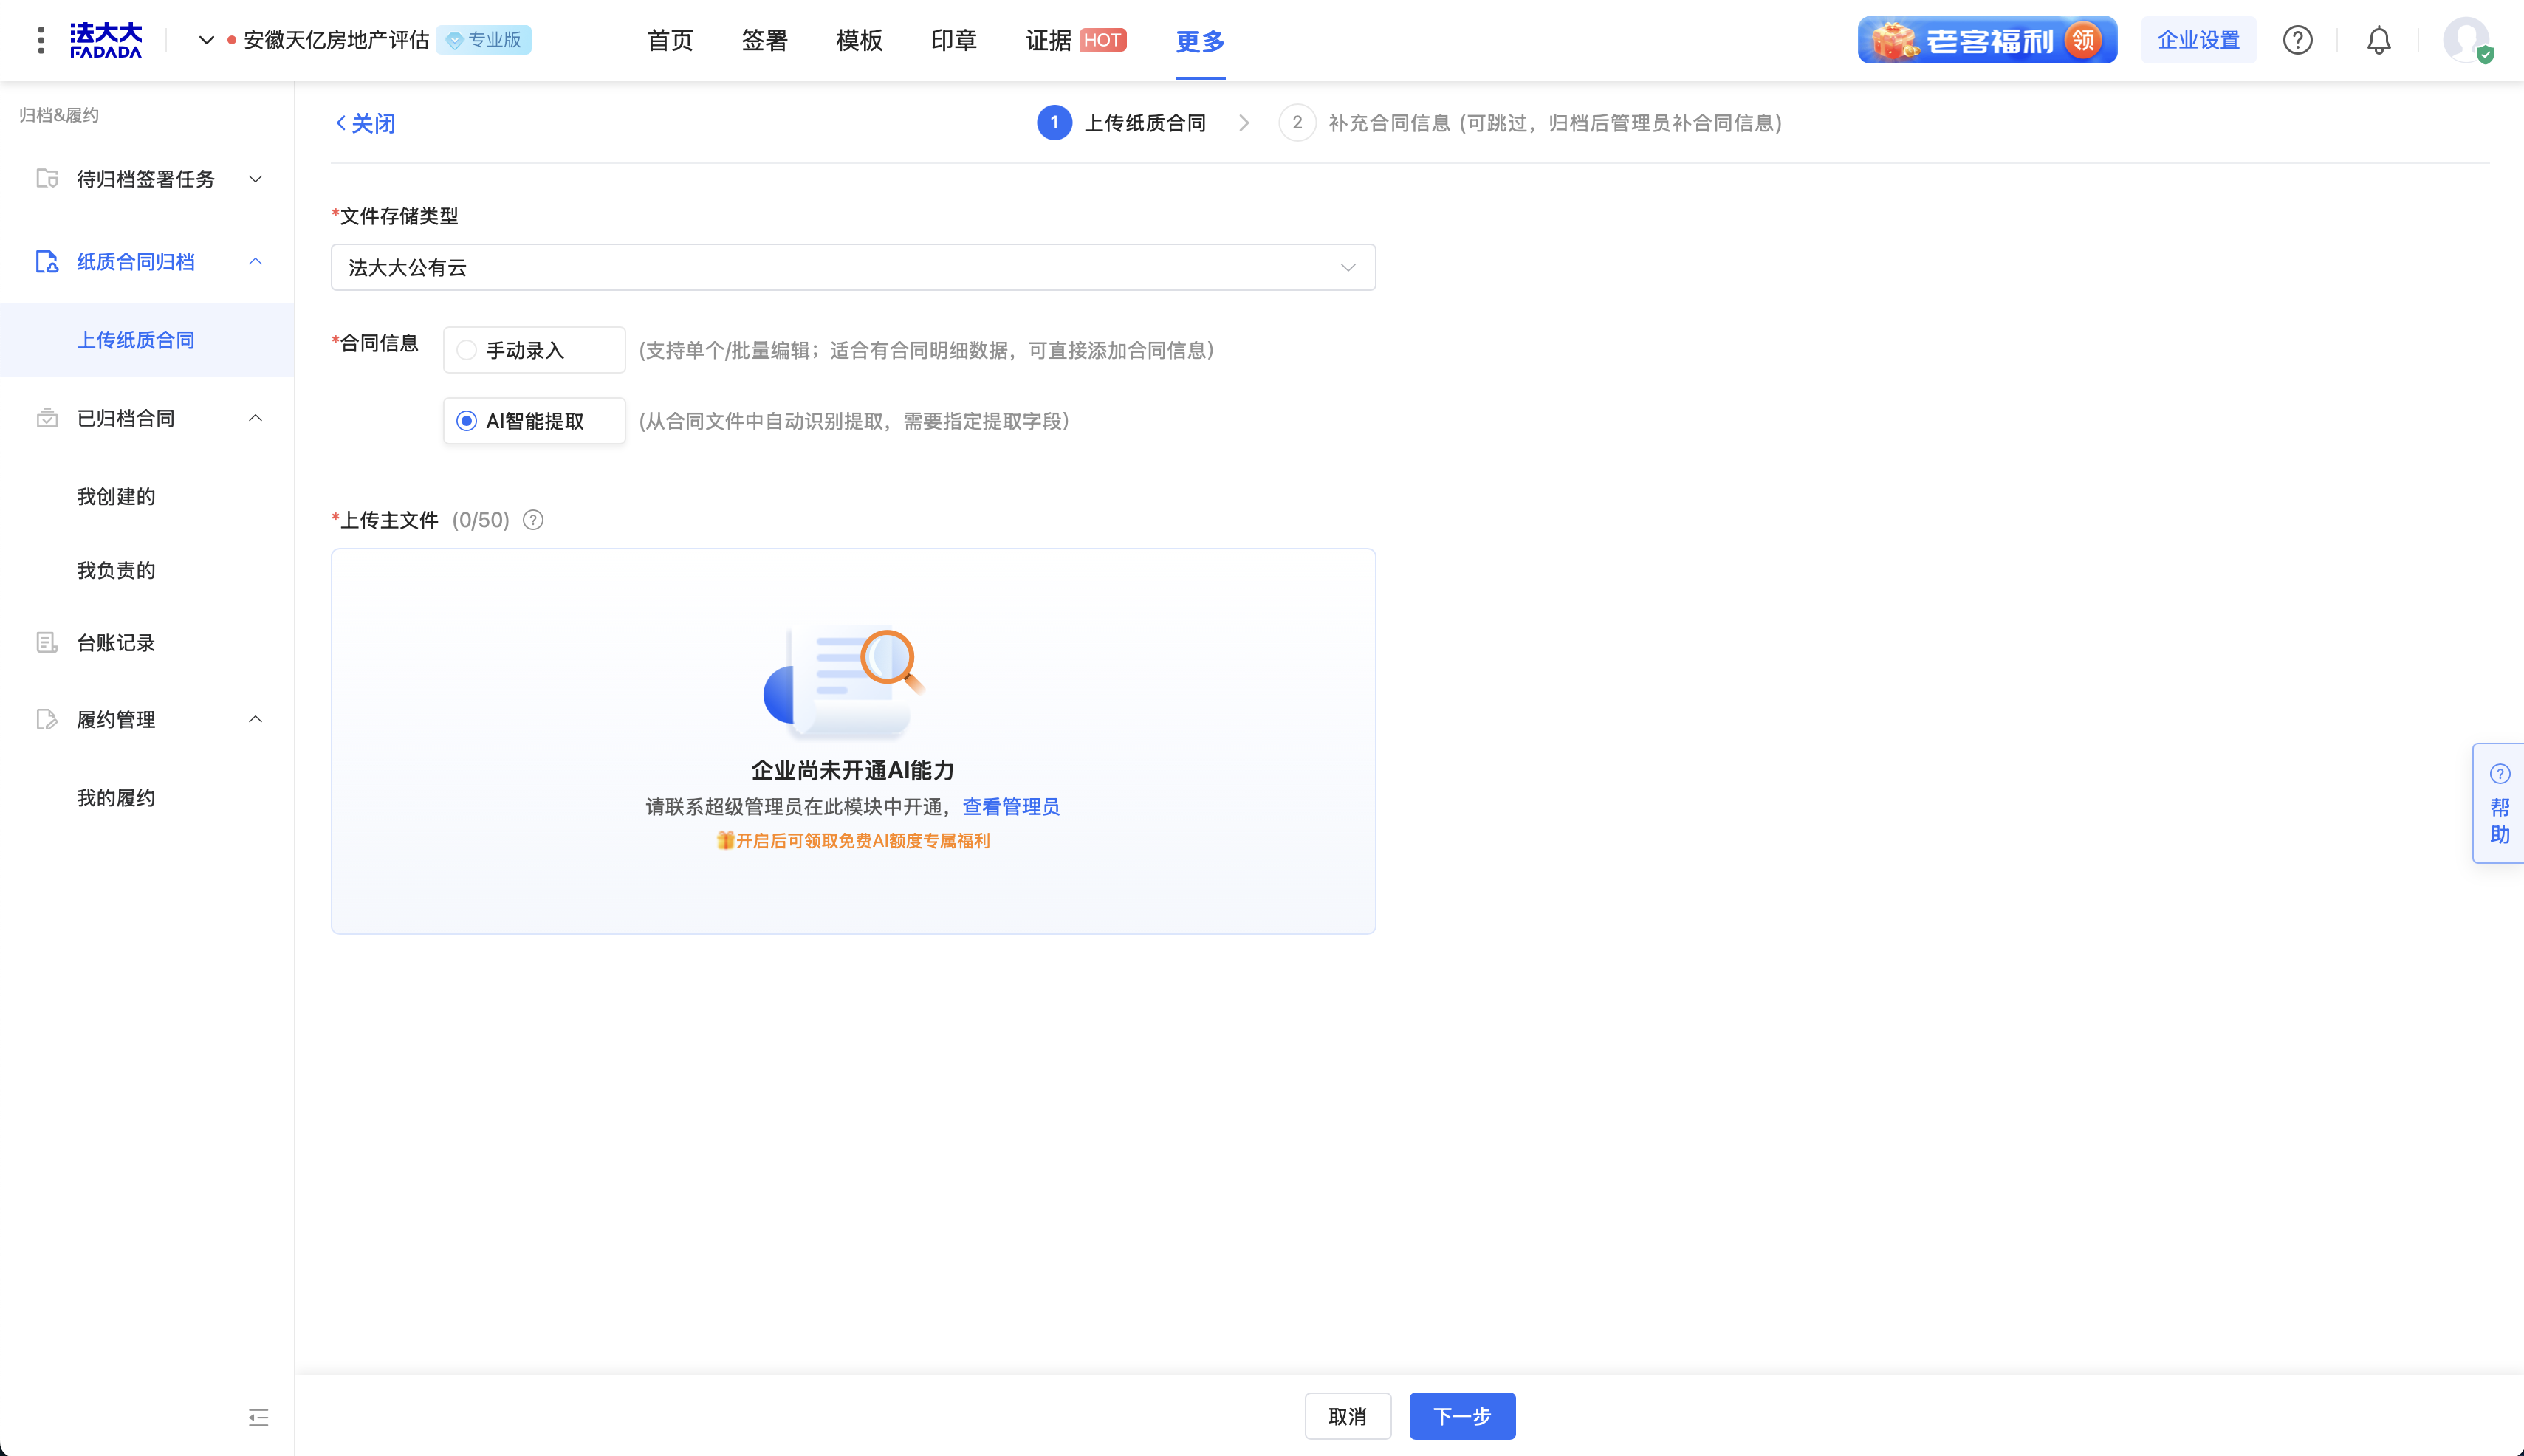Click the user avatar icon
Viewport: 2524px width, 1456px height.
2465,40
